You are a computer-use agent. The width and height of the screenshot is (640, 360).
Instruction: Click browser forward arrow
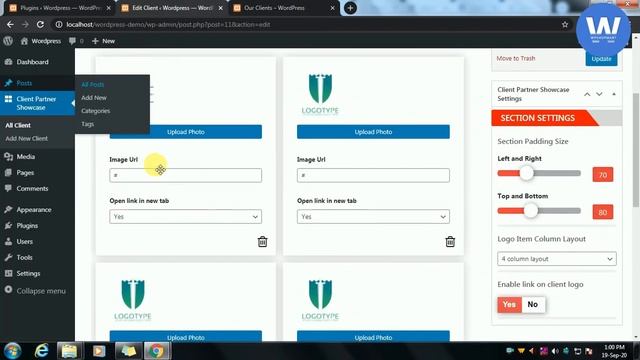pos(25,24)
